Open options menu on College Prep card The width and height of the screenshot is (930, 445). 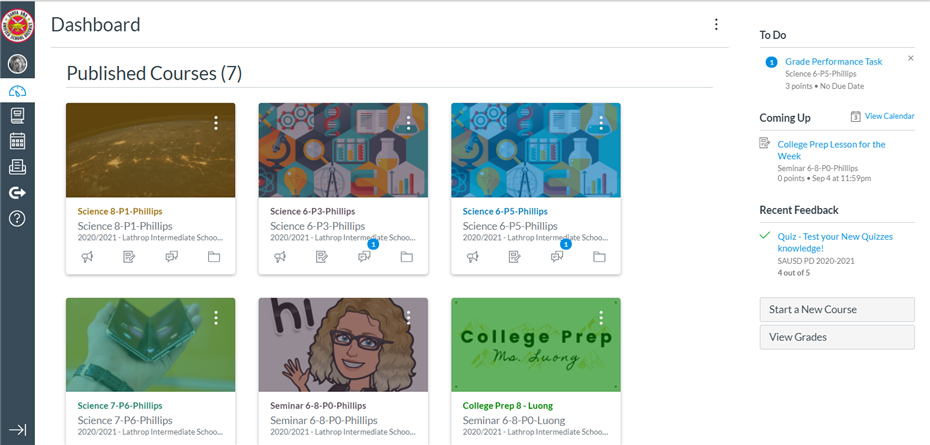click(601, 318)
